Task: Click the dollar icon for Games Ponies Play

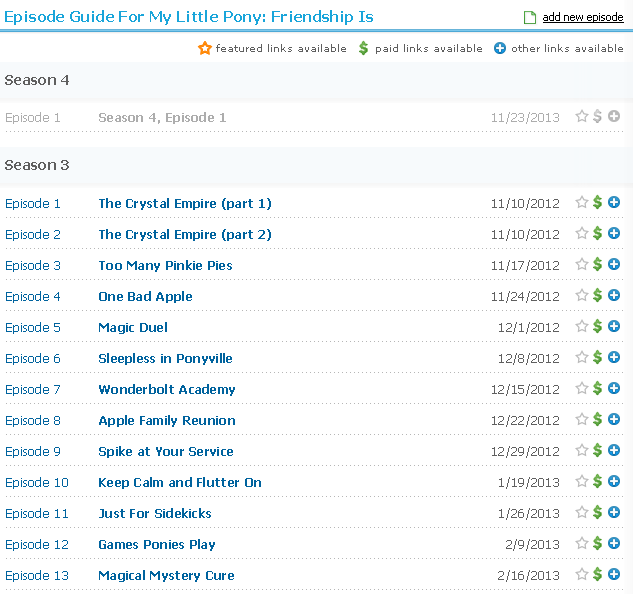Action: click(x=597, y=543)
